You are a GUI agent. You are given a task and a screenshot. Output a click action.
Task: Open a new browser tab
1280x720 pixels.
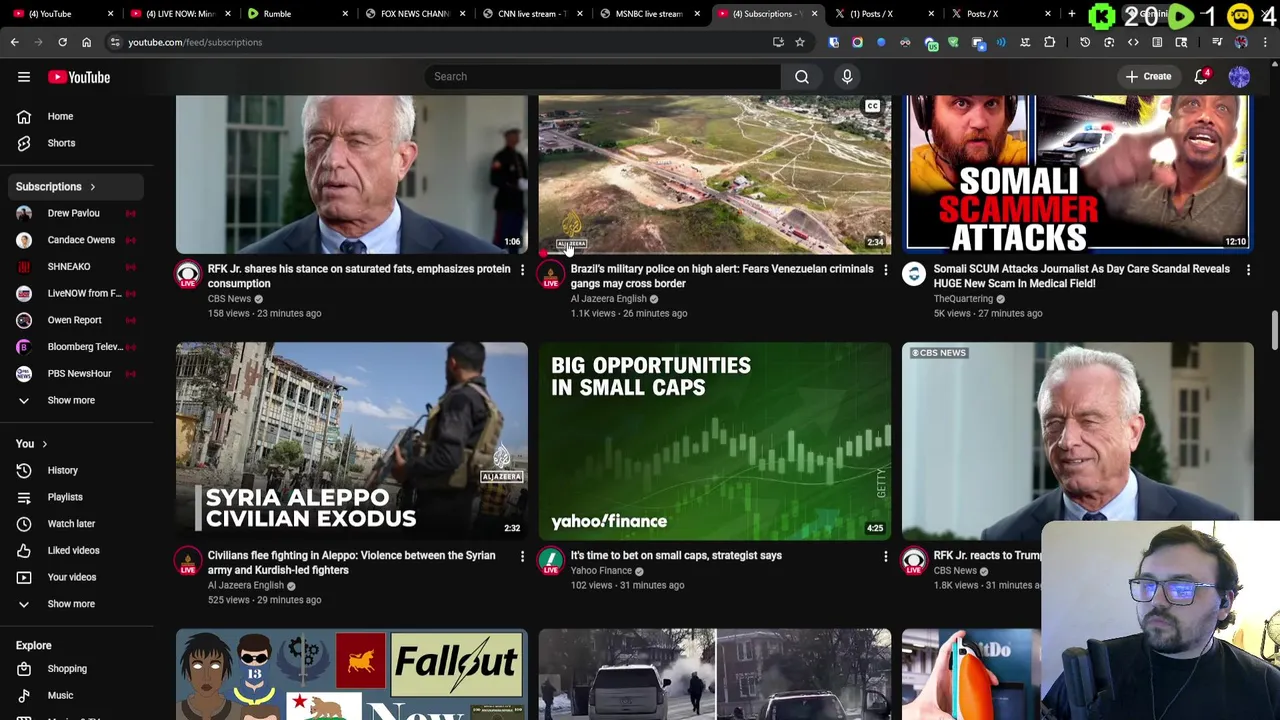(1071, 14)
